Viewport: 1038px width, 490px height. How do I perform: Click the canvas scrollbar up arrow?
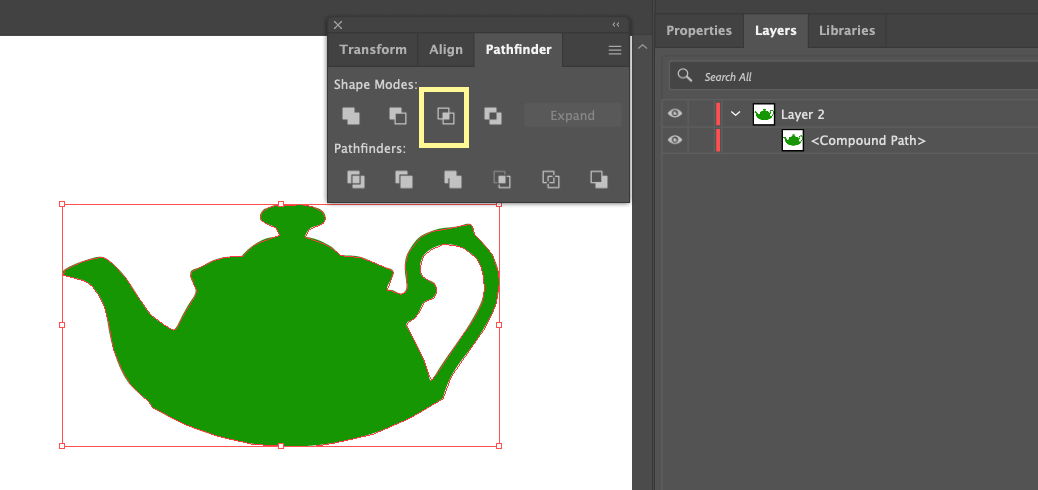click(x=641, y=48)
